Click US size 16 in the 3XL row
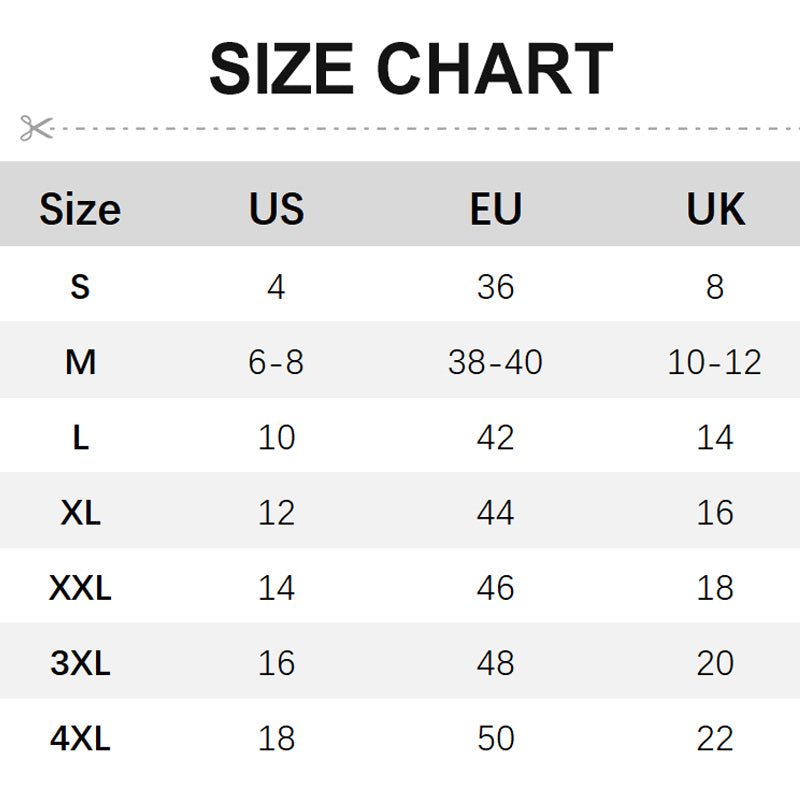800x800 pixels. point(276,663)
